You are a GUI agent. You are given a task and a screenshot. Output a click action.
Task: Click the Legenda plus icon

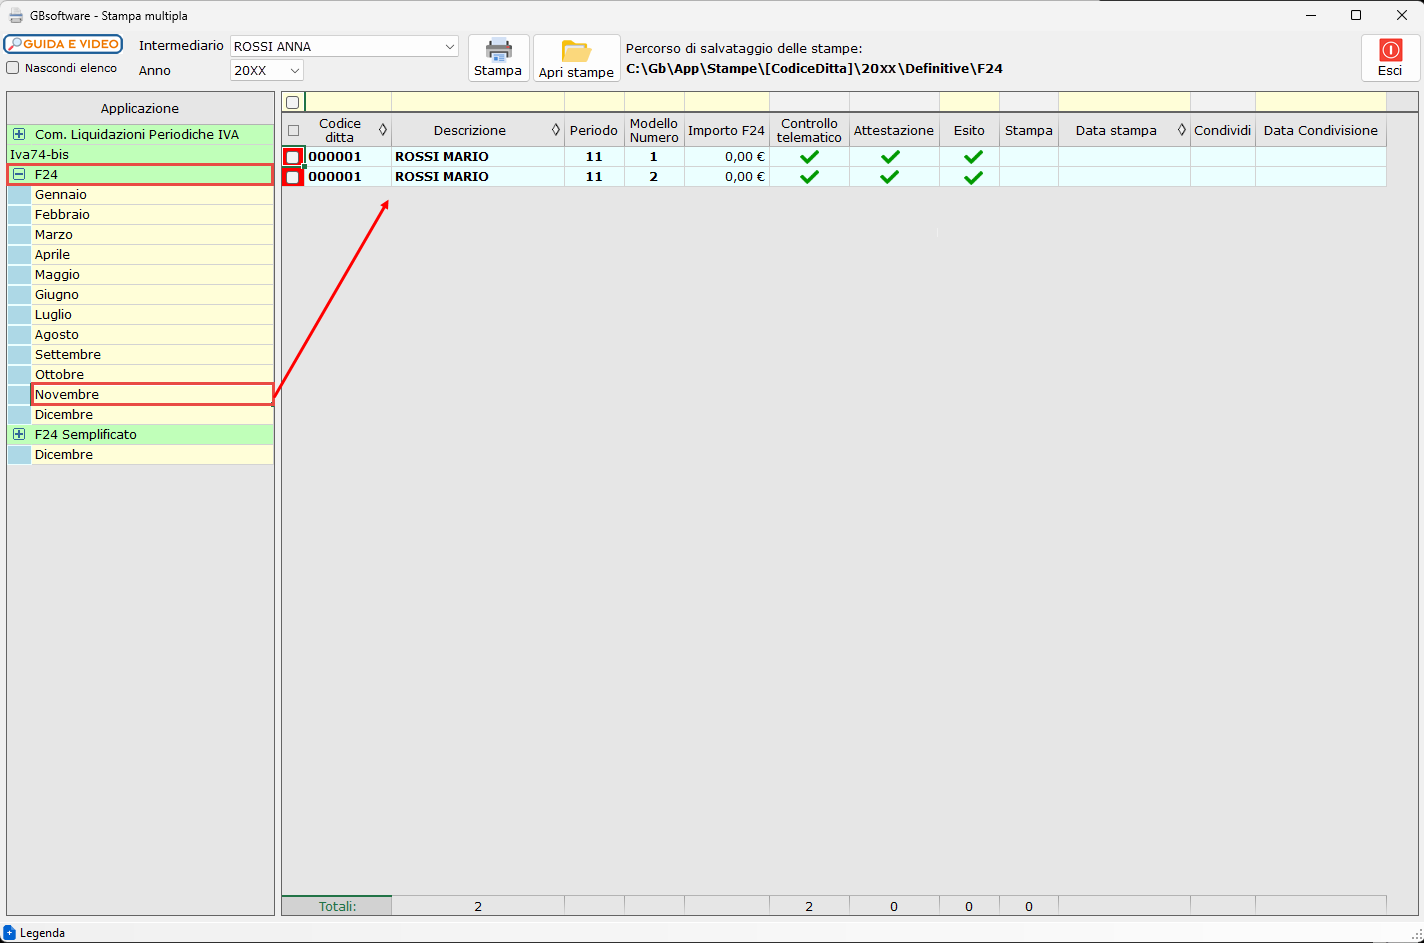pos(10,932)
